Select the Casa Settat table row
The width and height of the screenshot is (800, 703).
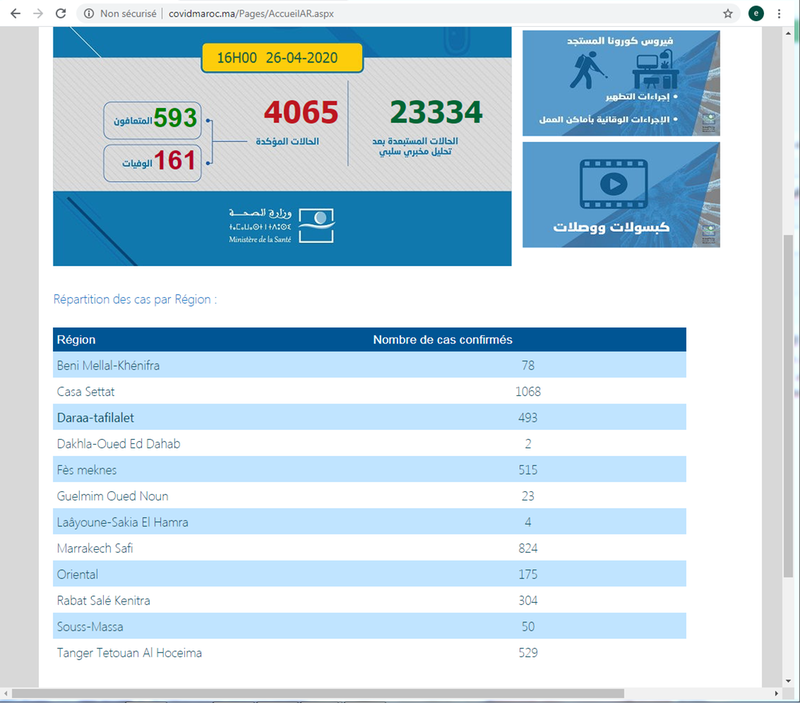[x=369, y=391]
